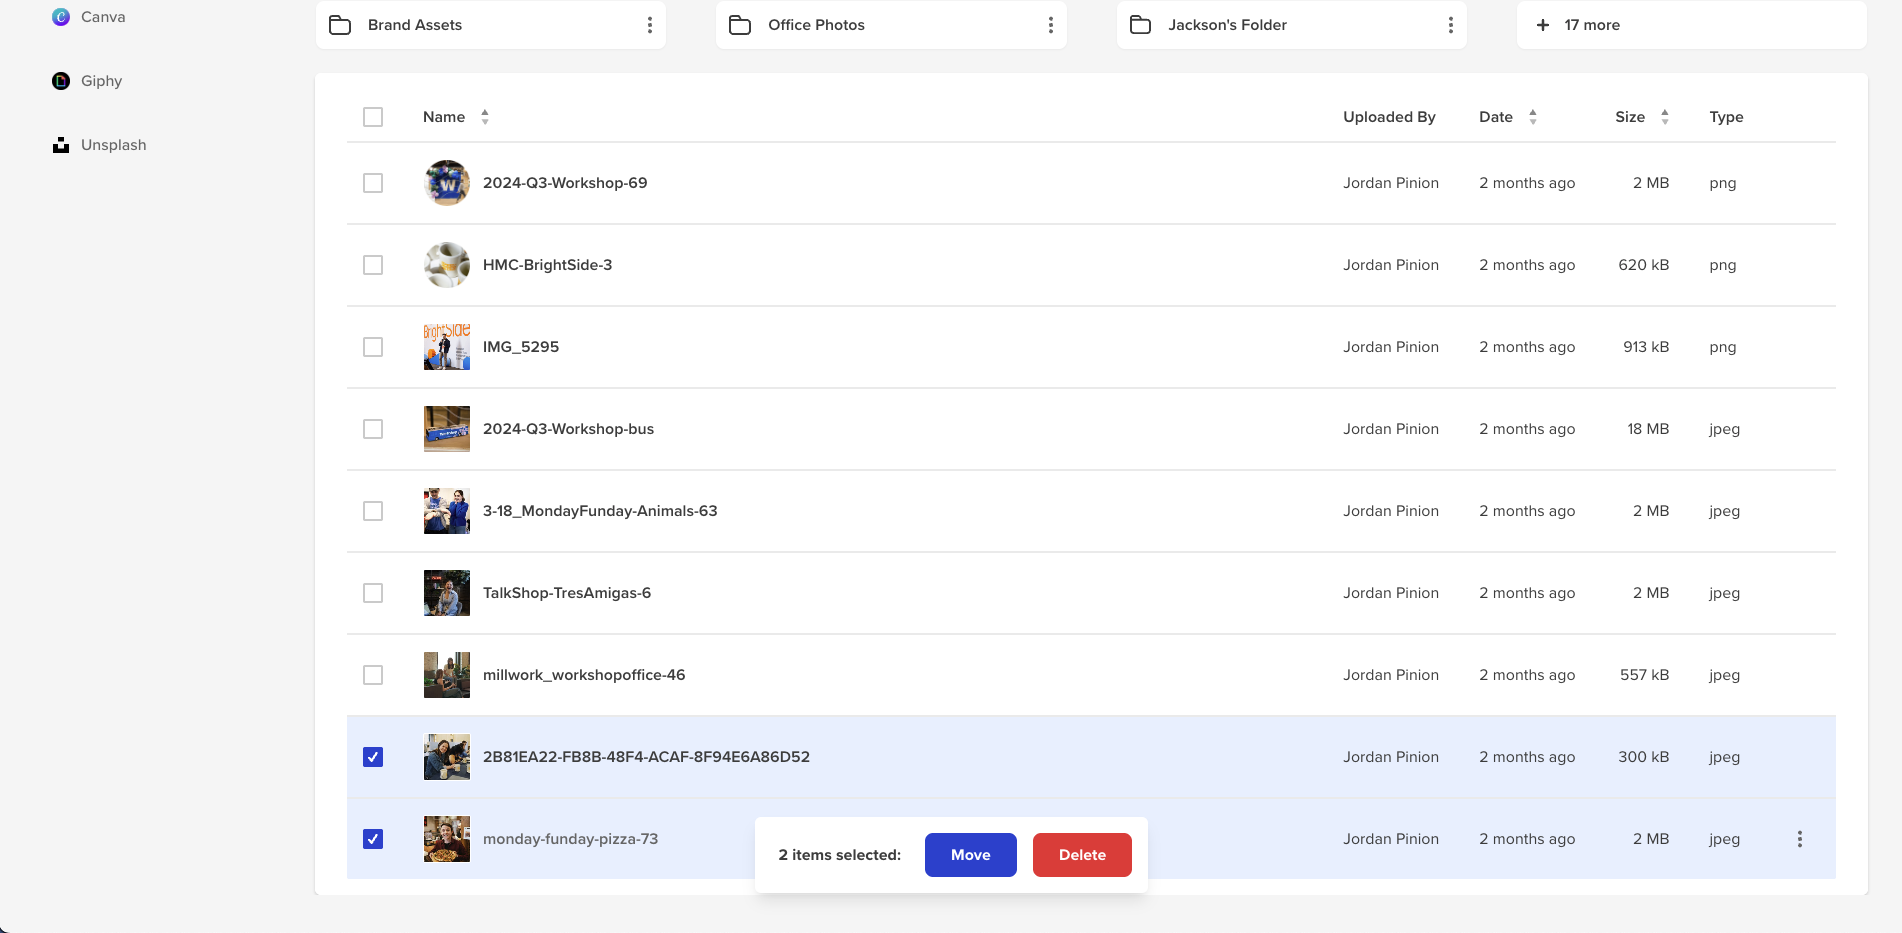
Task: Open Office Photos folder options menu
Action: click(x=1050, y=25)
